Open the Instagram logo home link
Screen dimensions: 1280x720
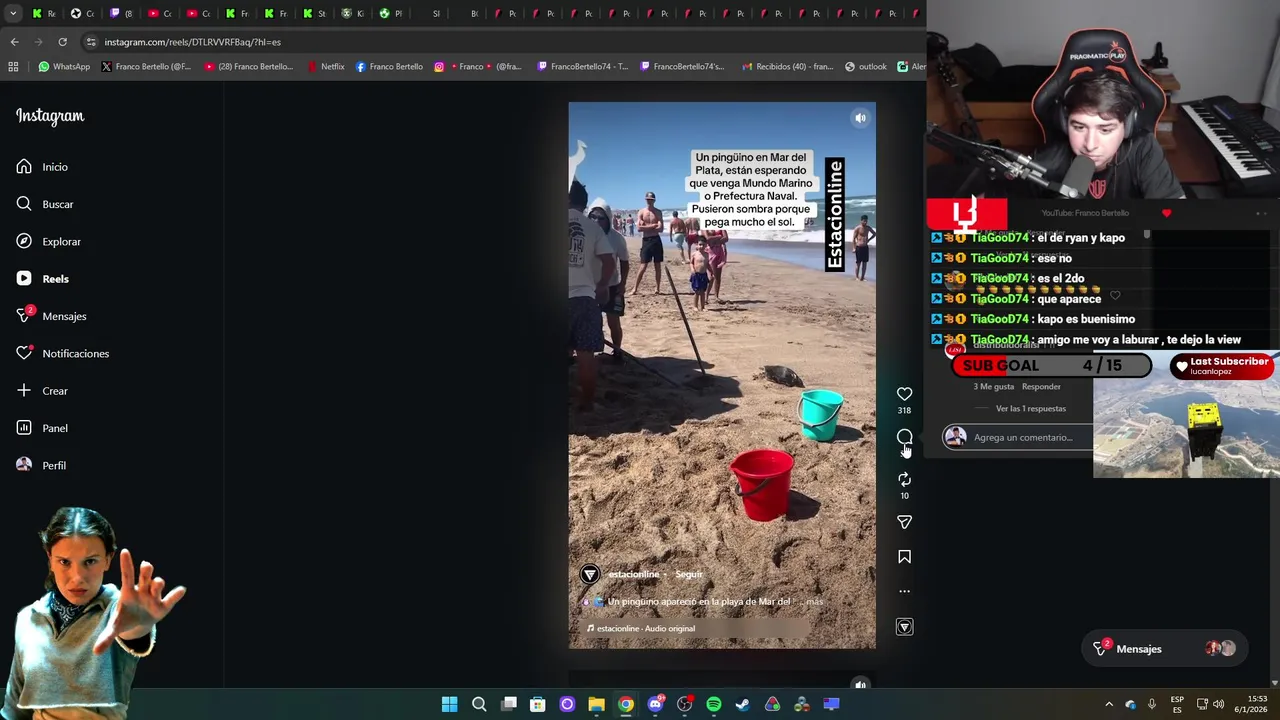pyautogui.click(x=50, y=116)
